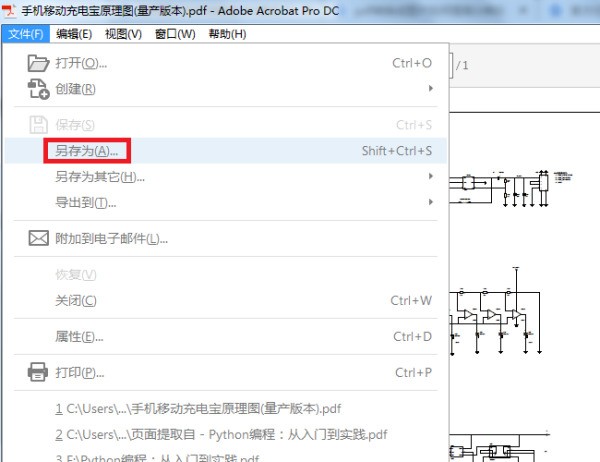
Task: Select 导出到(T)... menu entry
Action: tap(226, 202)
